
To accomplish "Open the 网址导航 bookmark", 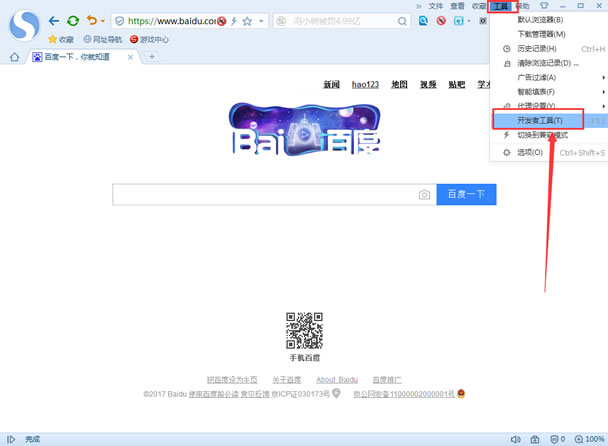I will pos(103,39).
